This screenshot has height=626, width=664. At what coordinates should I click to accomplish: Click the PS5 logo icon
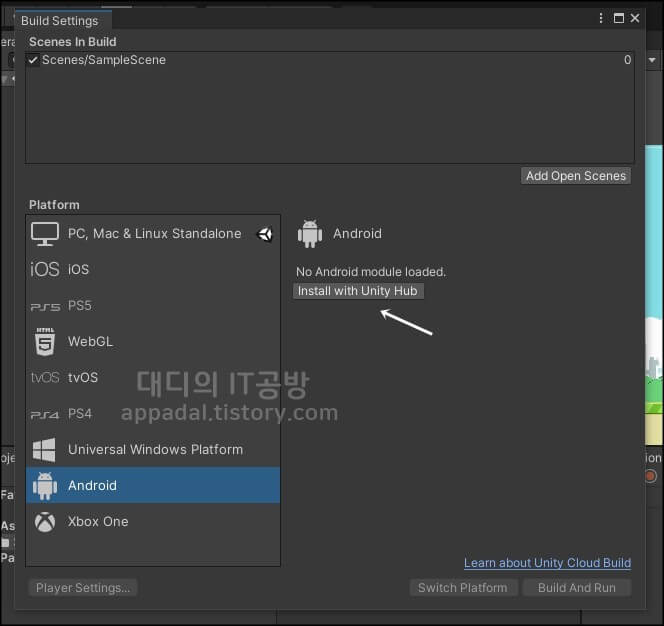tap(45, 307)
